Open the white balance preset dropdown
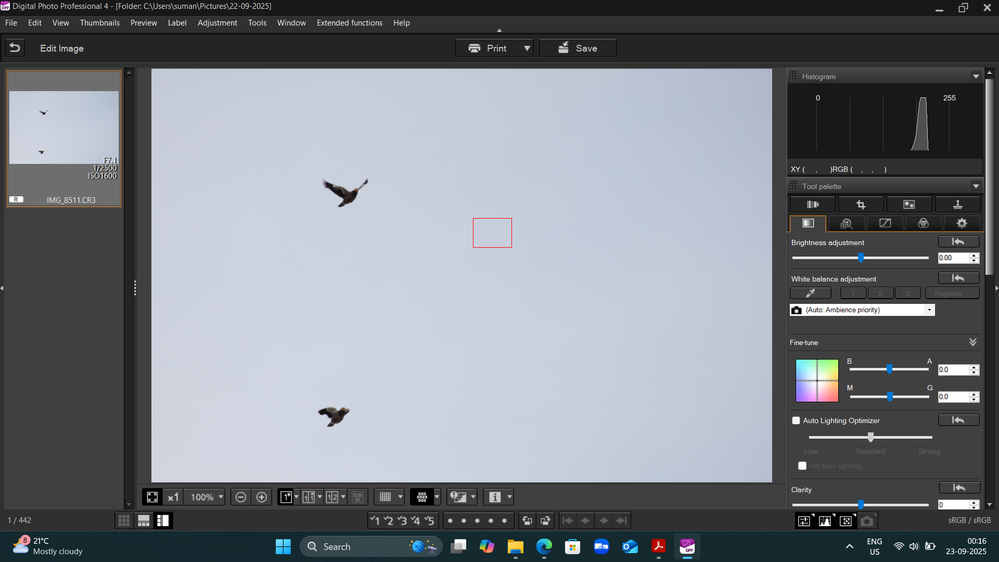This screenshot has height=562, width=999. (x=862, y=310)
